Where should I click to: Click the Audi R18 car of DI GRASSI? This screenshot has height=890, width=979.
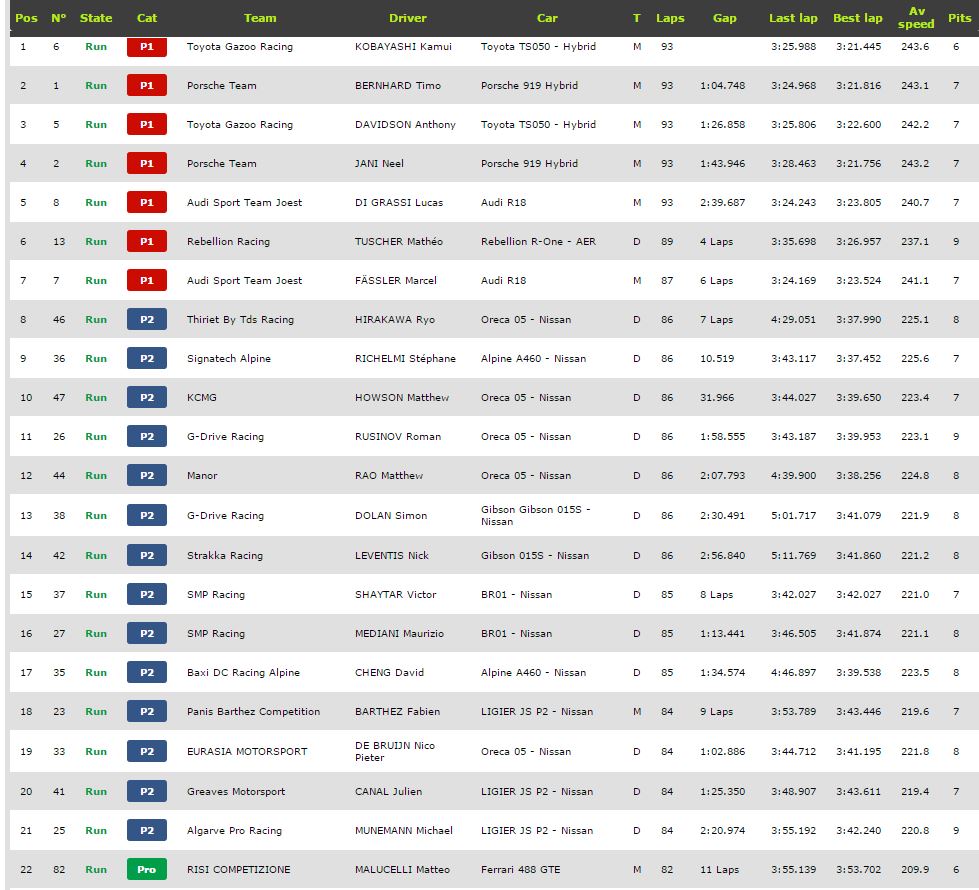[503, 202]
